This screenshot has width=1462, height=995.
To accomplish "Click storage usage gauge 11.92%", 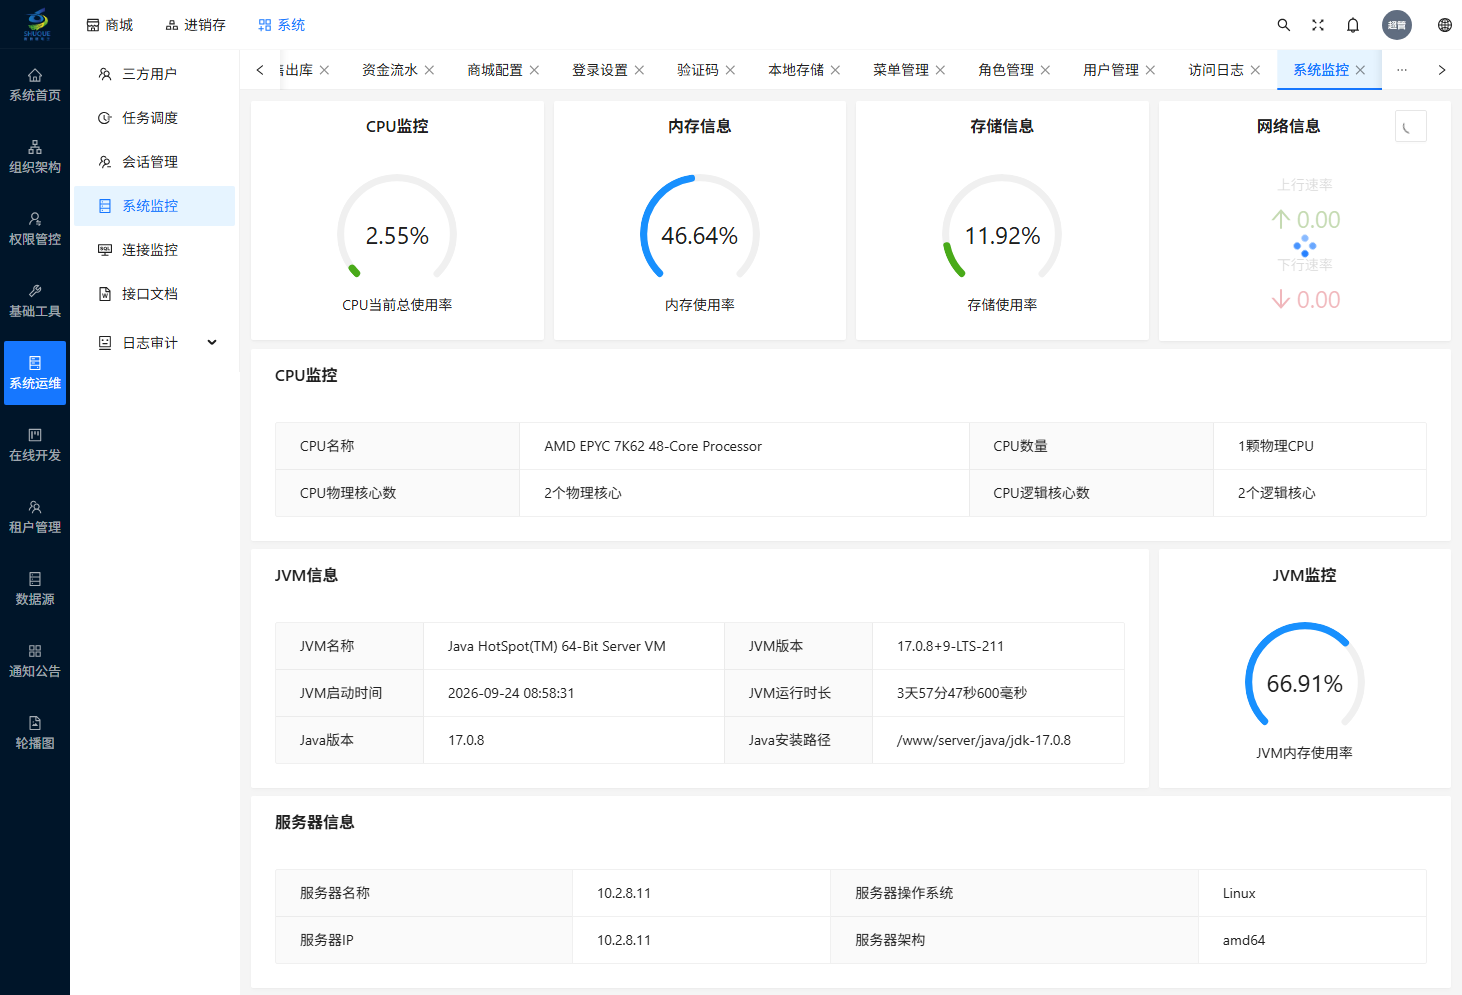I will [1002, 234].
